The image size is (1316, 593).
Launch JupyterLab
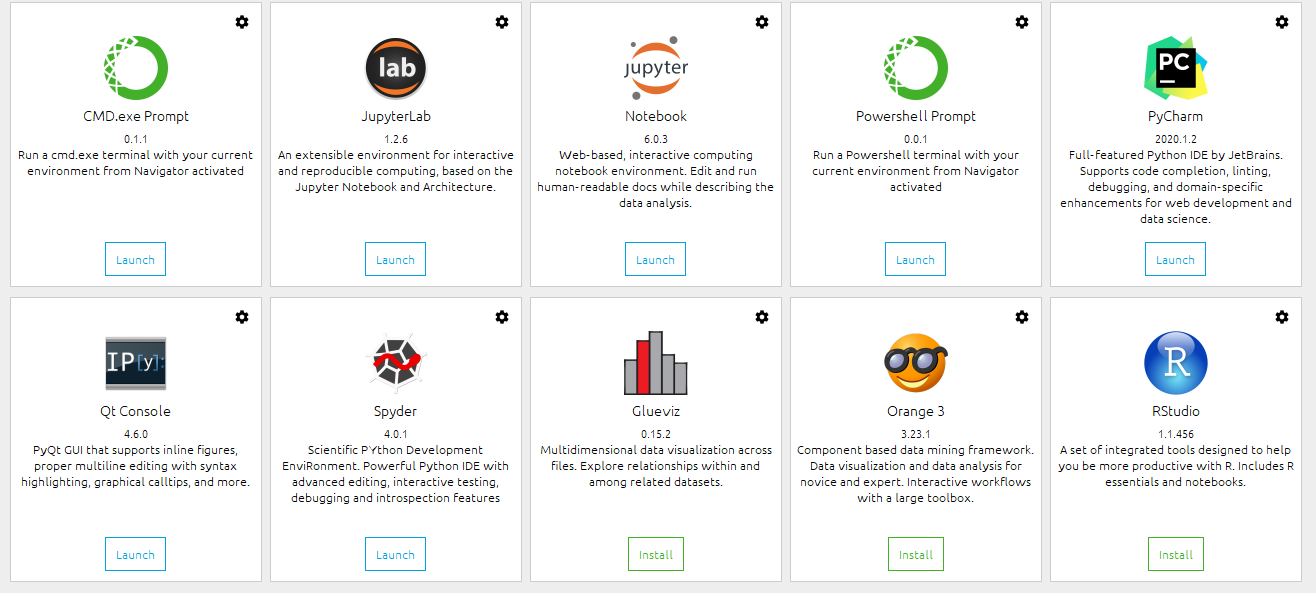click(x=395, y=259)
